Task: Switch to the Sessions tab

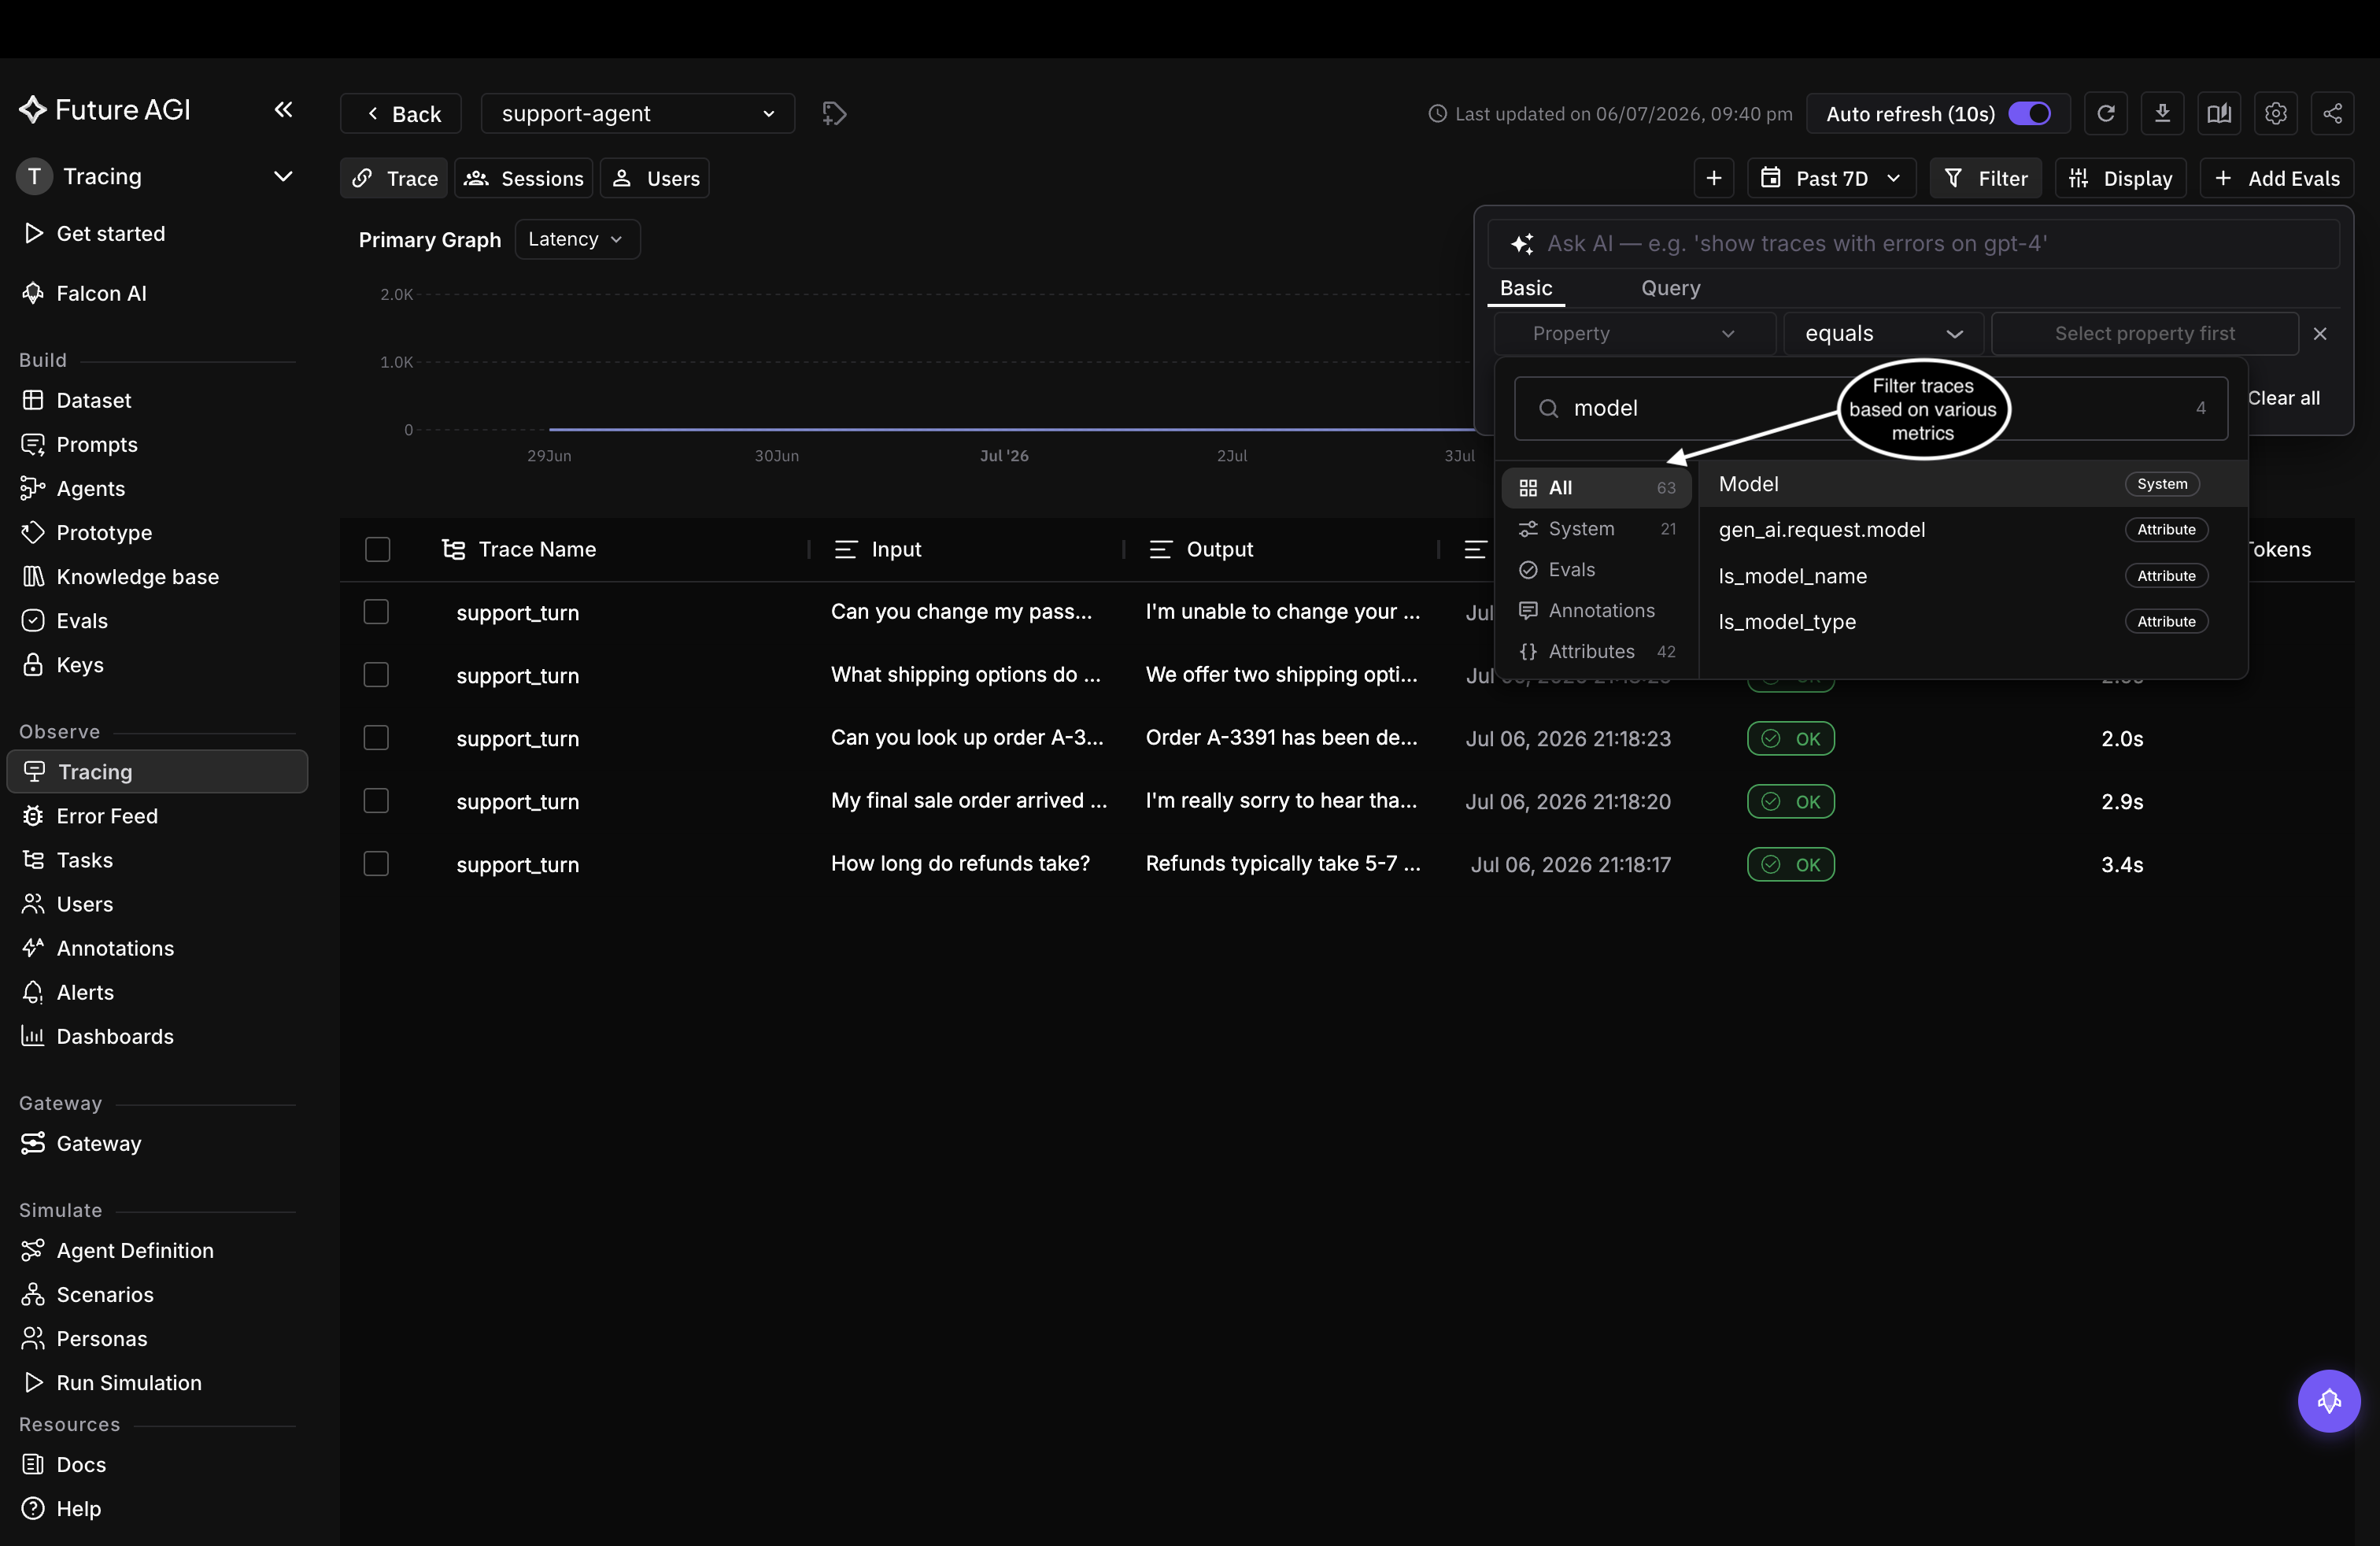Action: tap(524, 178)
